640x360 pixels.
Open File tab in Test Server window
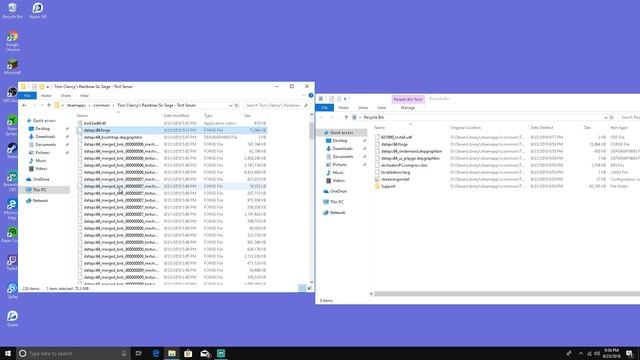pyautogui.click(x=27, y=96)
